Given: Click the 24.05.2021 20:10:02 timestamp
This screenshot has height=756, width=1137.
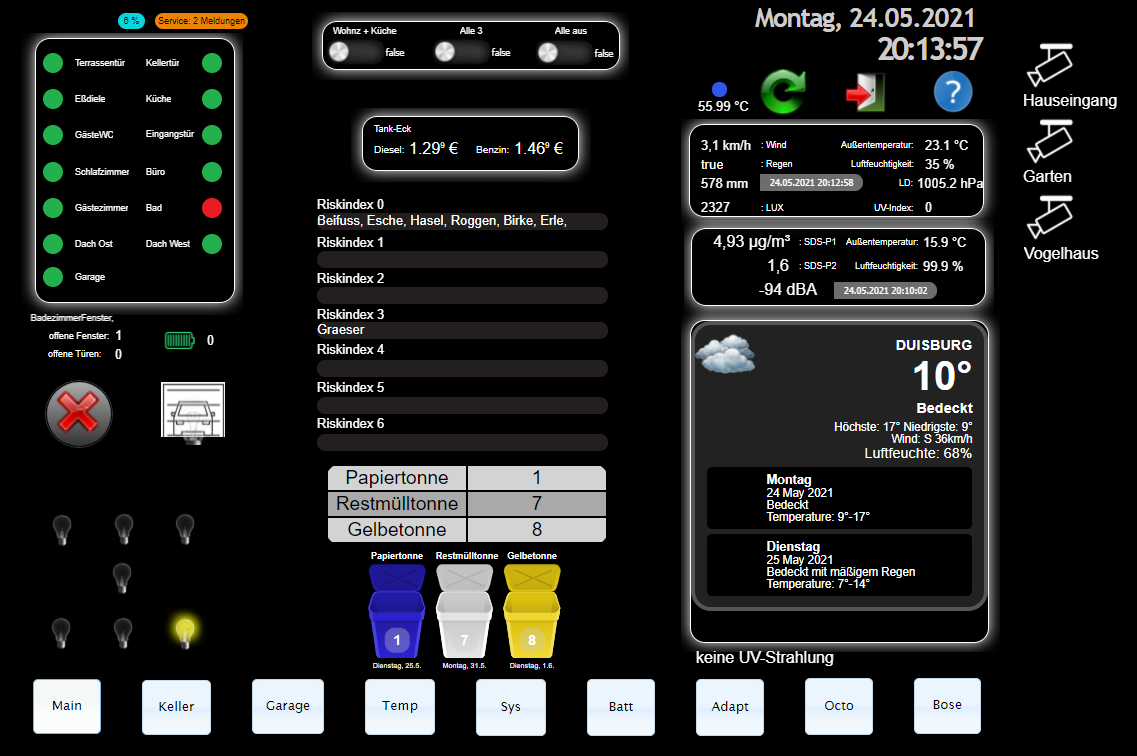Looking at the screenshot, I should pyautogui.click(x=885, y=291).
